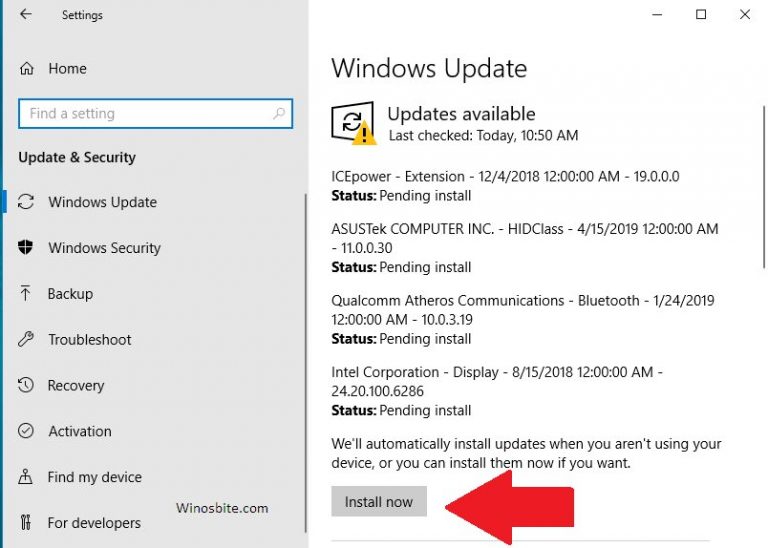Go to the Activation section

tap(80, 432)
